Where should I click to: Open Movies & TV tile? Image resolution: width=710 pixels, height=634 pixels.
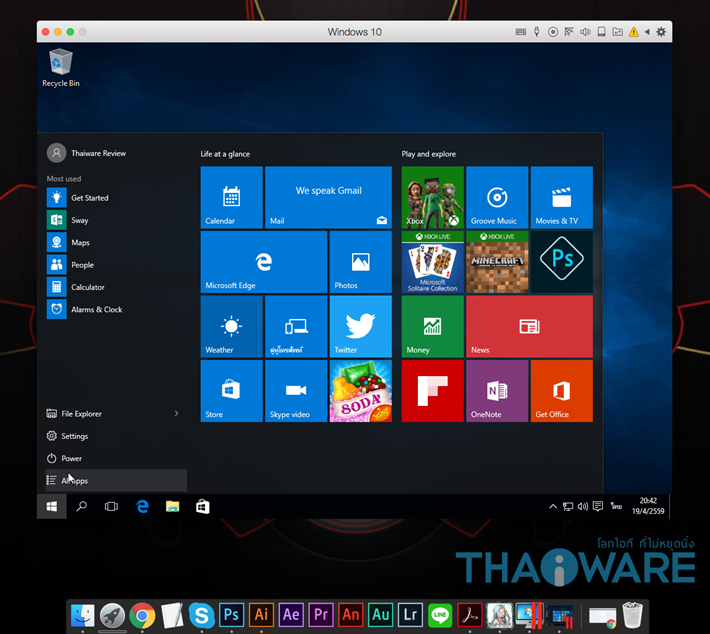point(561,197)
